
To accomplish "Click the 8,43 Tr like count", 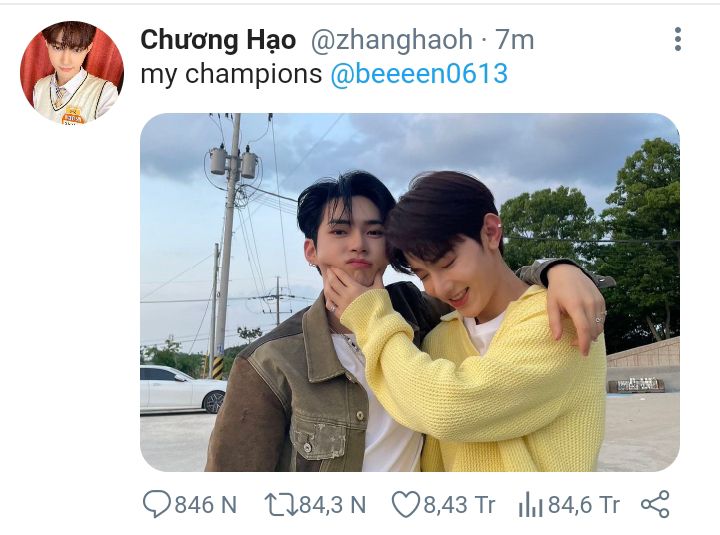I will (x=459, y=505).
